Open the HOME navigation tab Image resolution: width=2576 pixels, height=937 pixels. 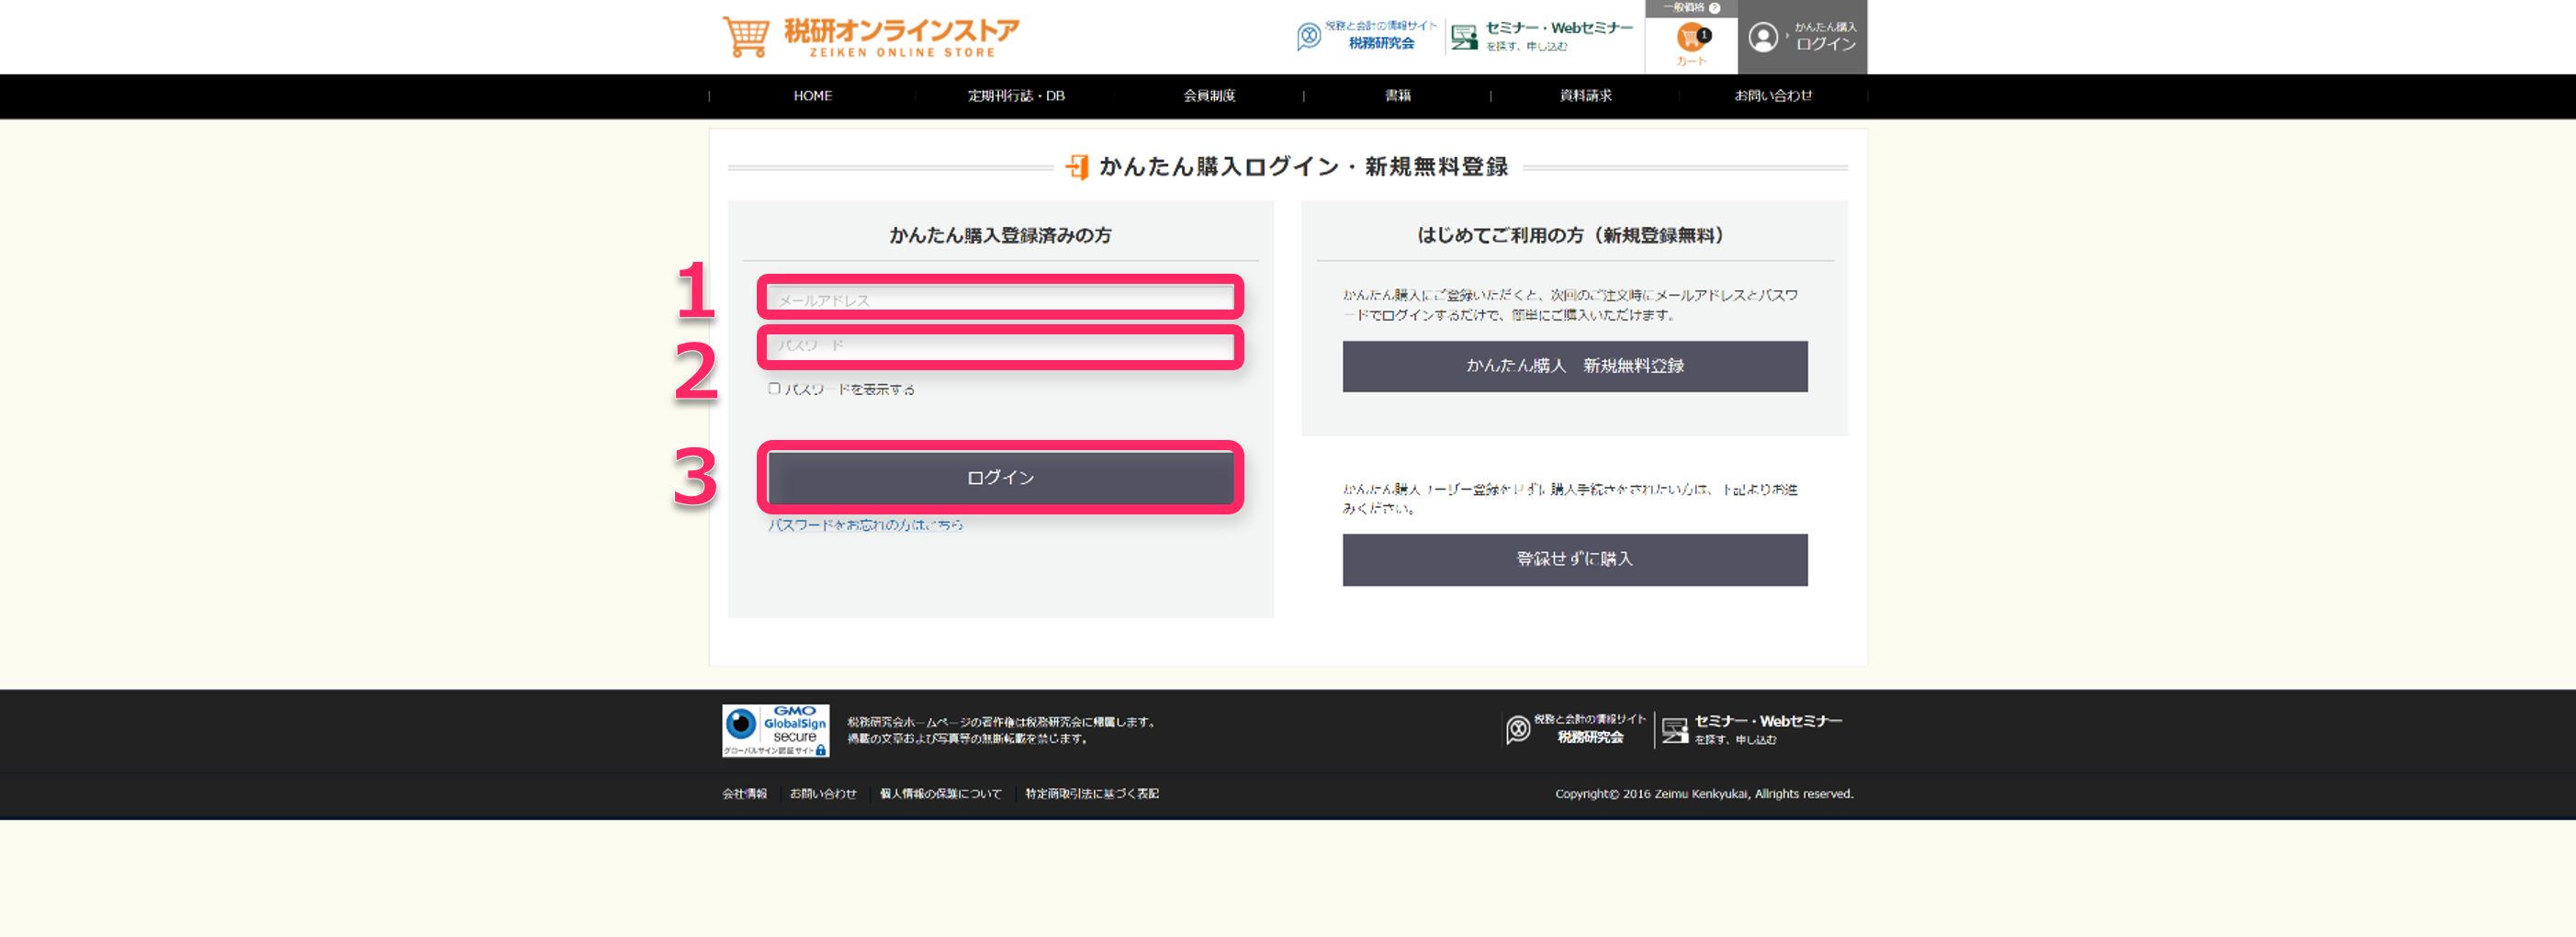click(x=812, y=95)
